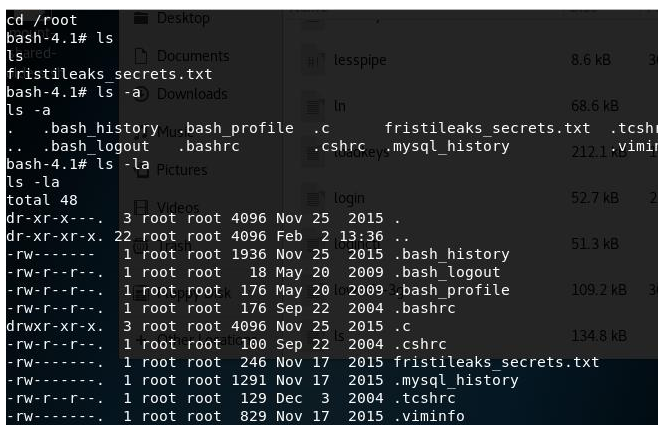
Task: Open the Pictures label in sidebar
Action: click(181, 170)
